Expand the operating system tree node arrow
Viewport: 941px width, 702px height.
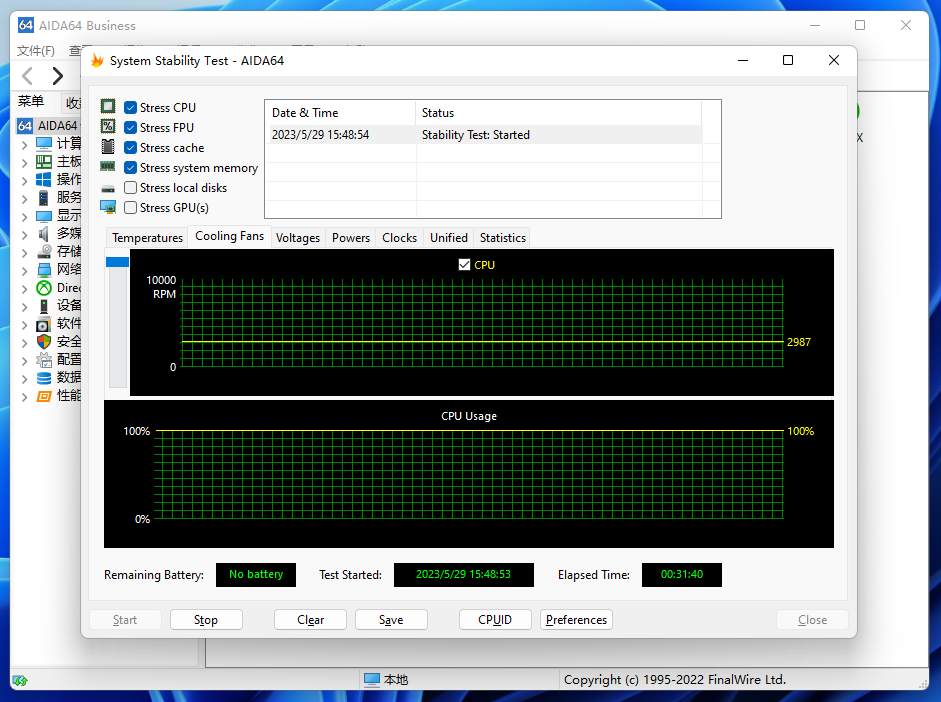(24, 181)
